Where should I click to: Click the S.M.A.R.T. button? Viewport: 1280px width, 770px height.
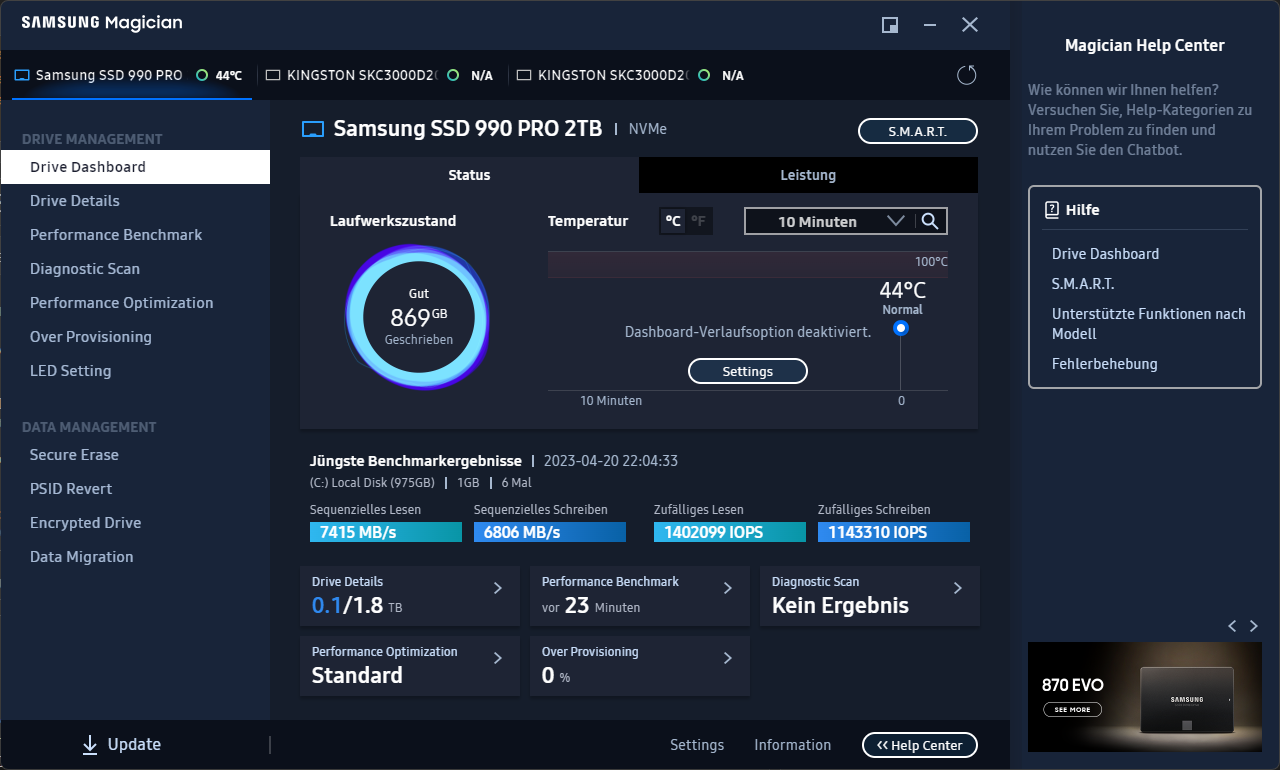coord(918,131)
